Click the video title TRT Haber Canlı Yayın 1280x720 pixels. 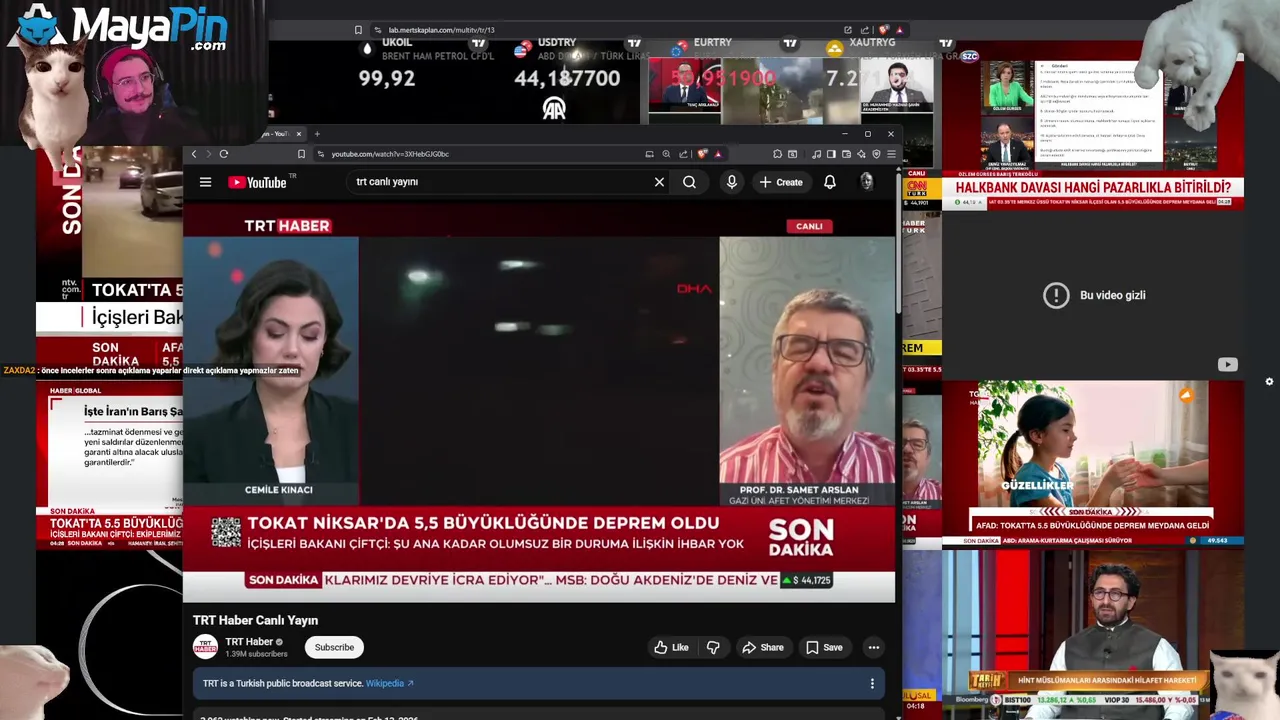point(255,620)
